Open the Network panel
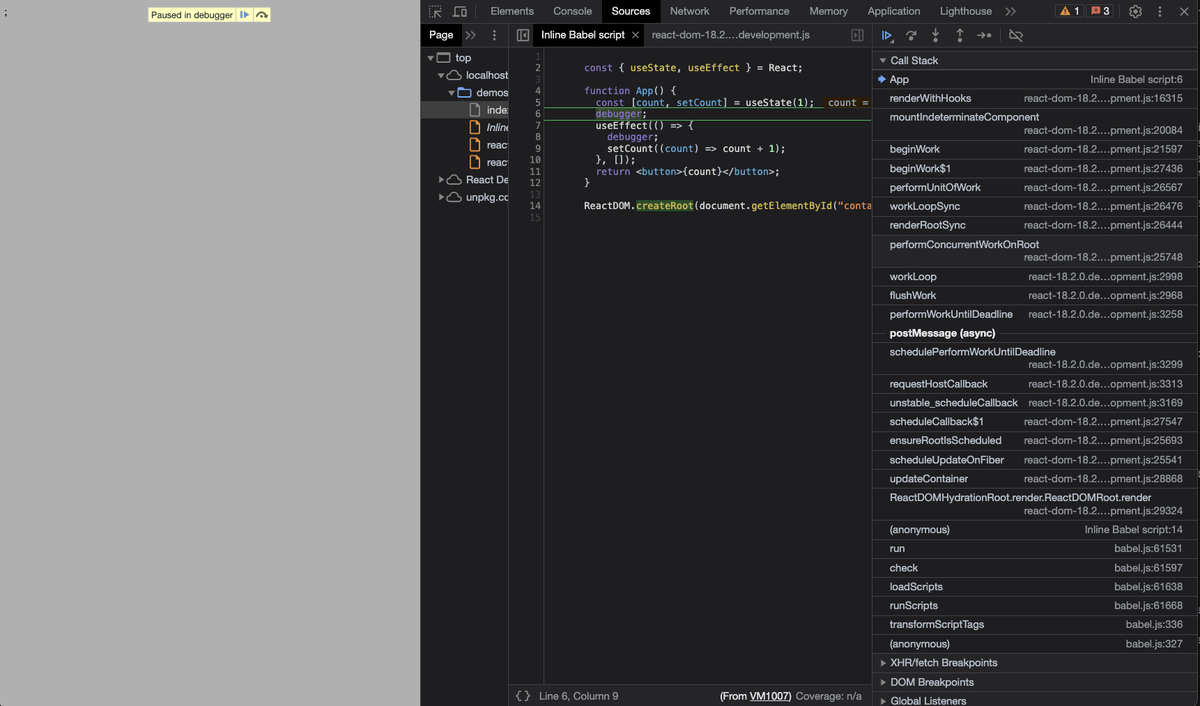 click(x=689, y=11)
